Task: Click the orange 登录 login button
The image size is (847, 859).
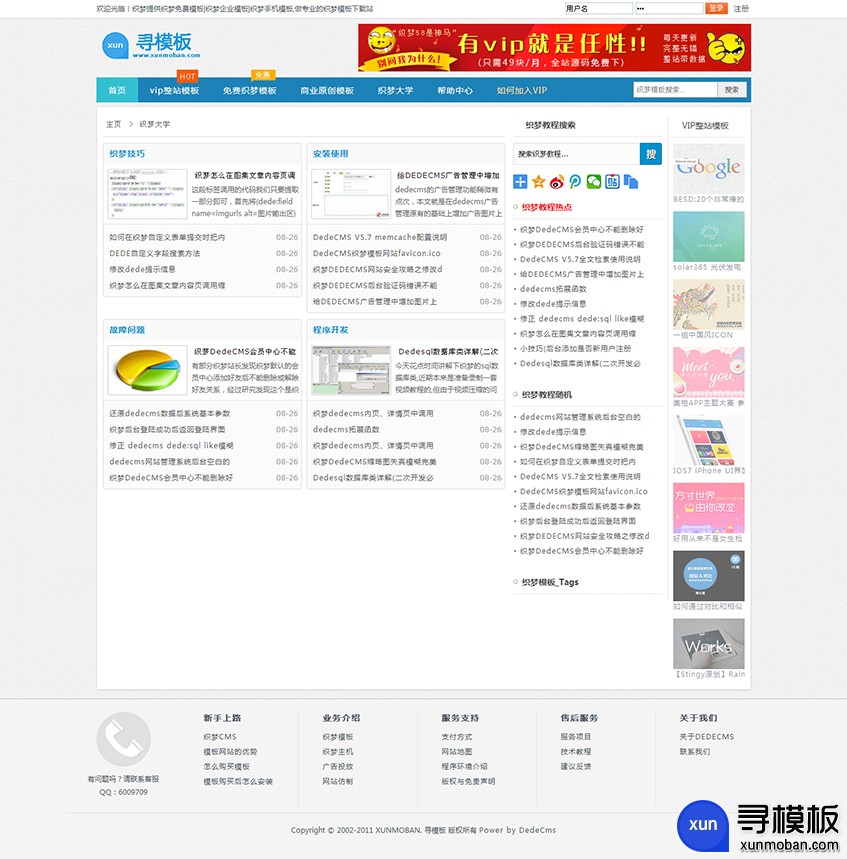Action: (x=716, y=8)
